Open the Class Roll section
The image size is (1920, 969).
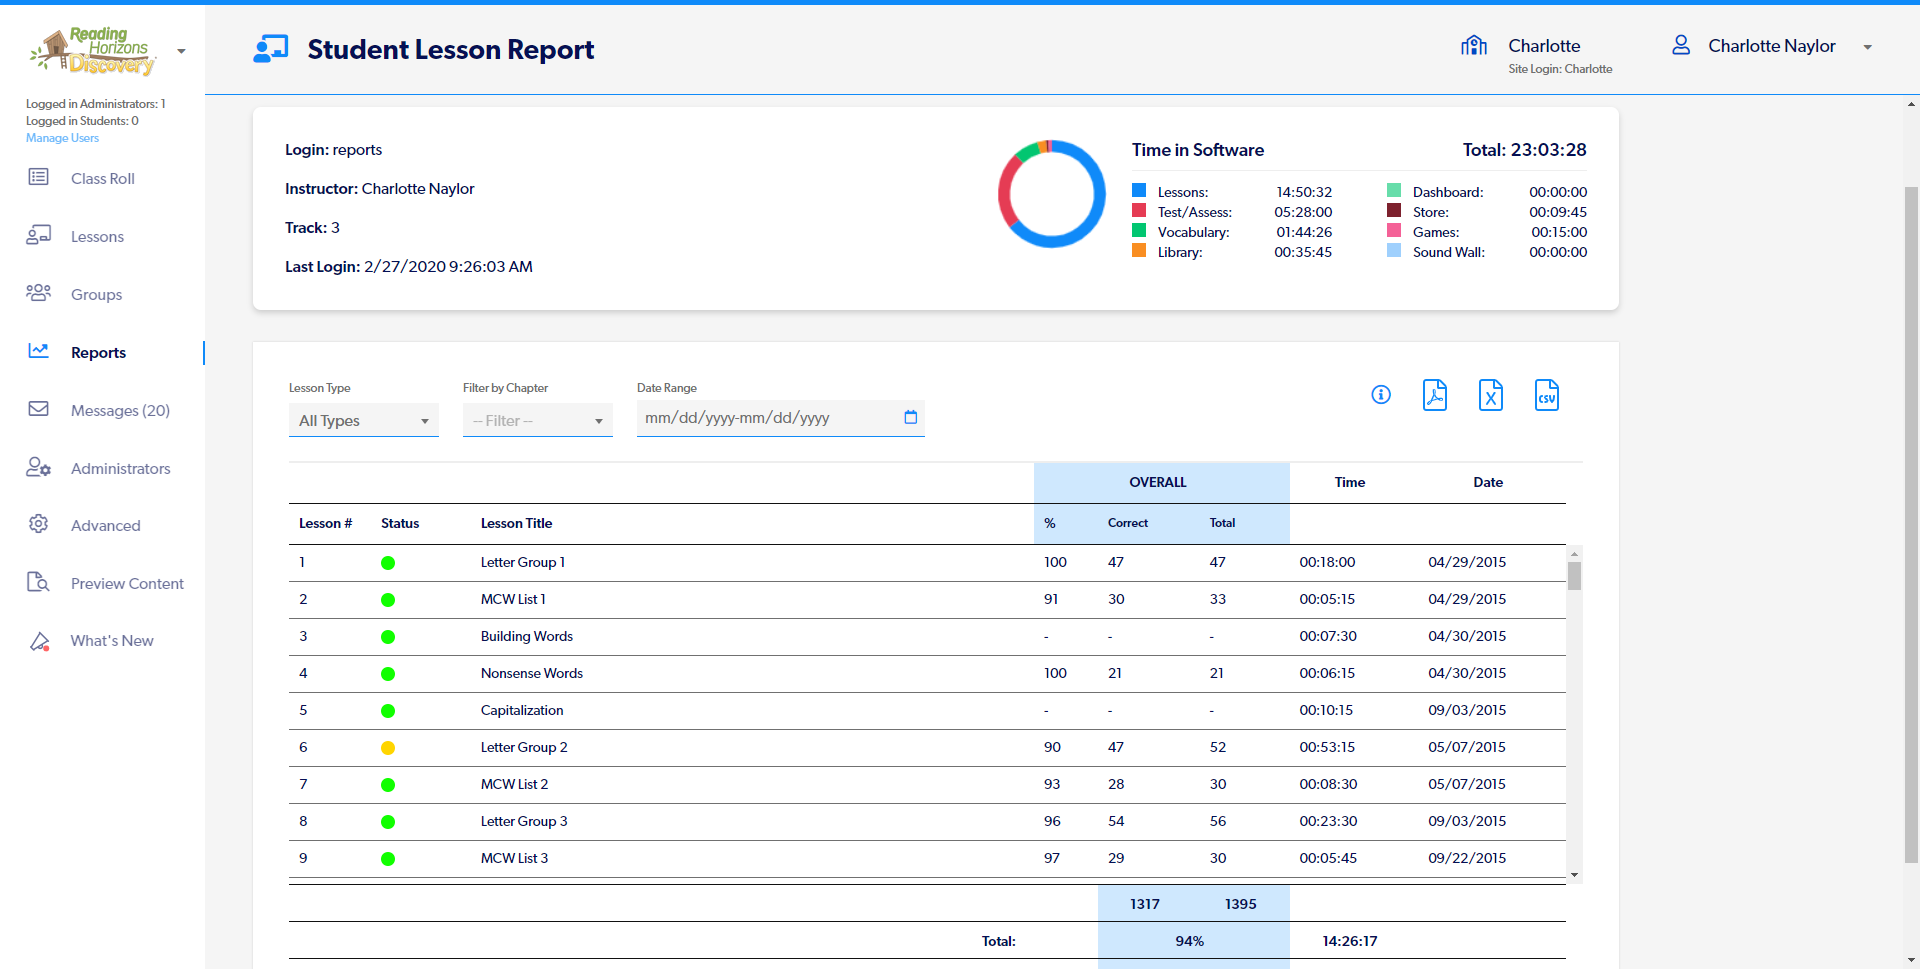[x=103, y=178]
